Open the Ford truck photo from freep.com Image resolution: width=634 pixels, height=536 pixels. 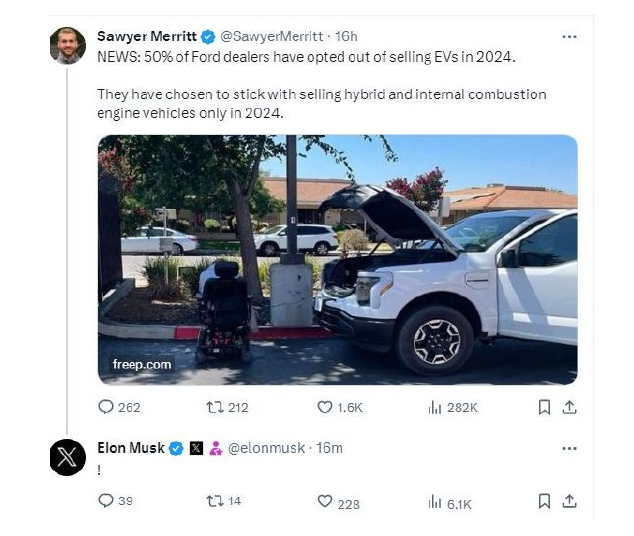(x=337, y=260)
